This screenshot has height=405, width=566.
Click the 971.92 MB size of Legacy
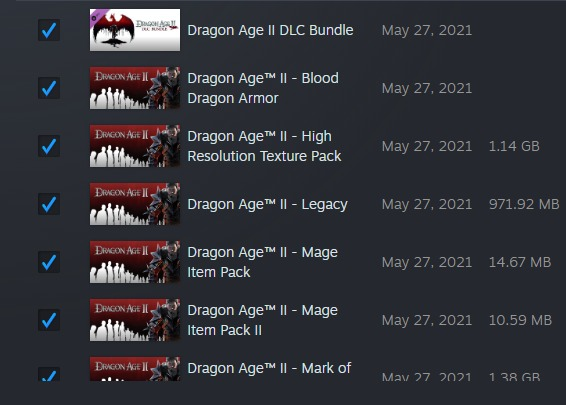(x=524, y=204)
